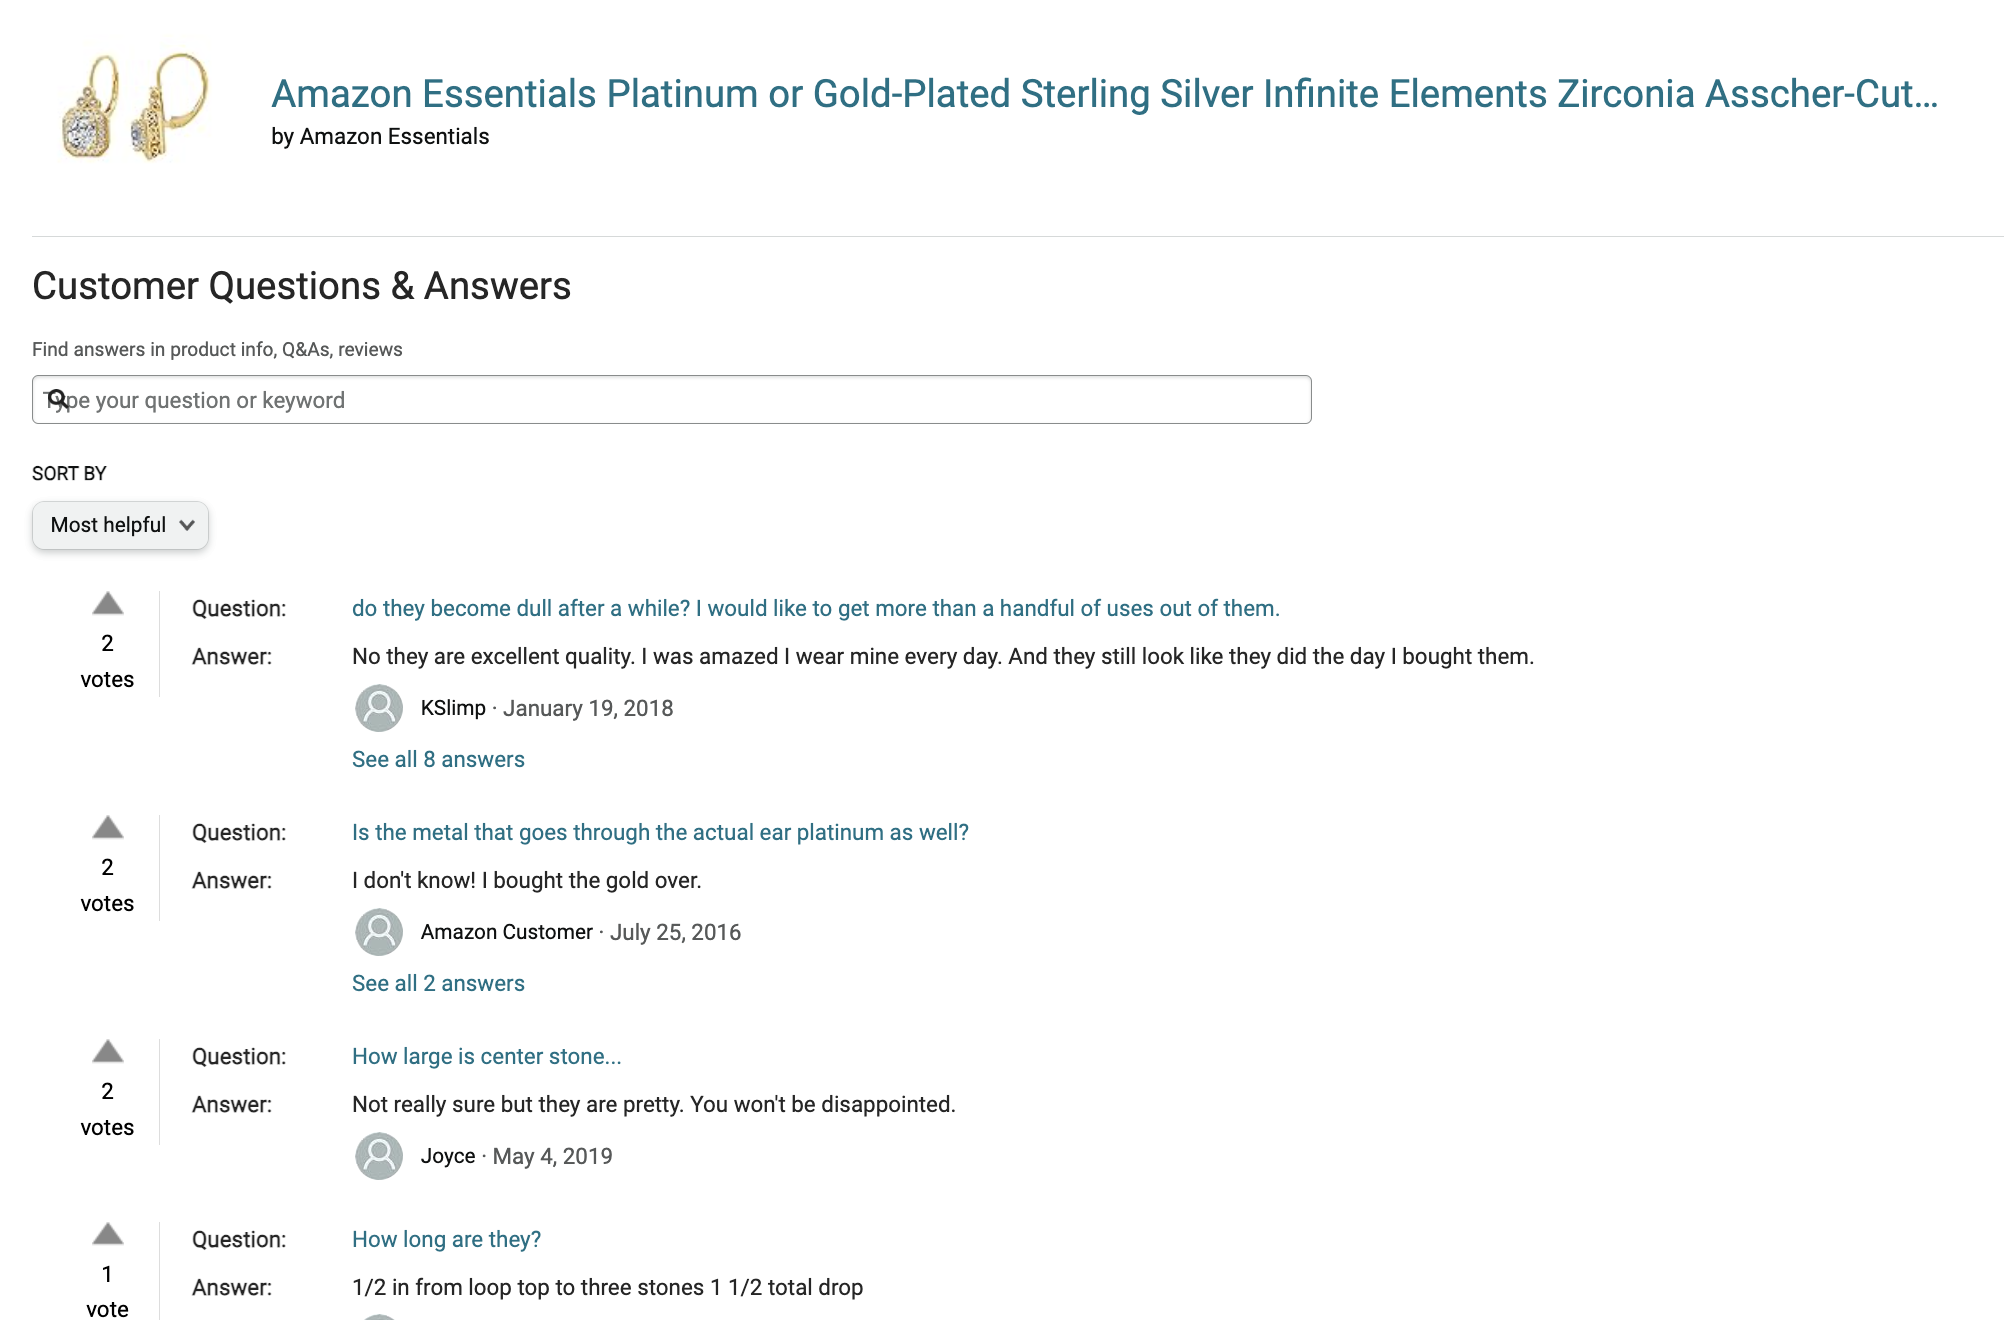2004x1320 pixels.
Task: Upvote the question about earrings becoming dull
Action: pyautogui.click(x=107, y=604)
